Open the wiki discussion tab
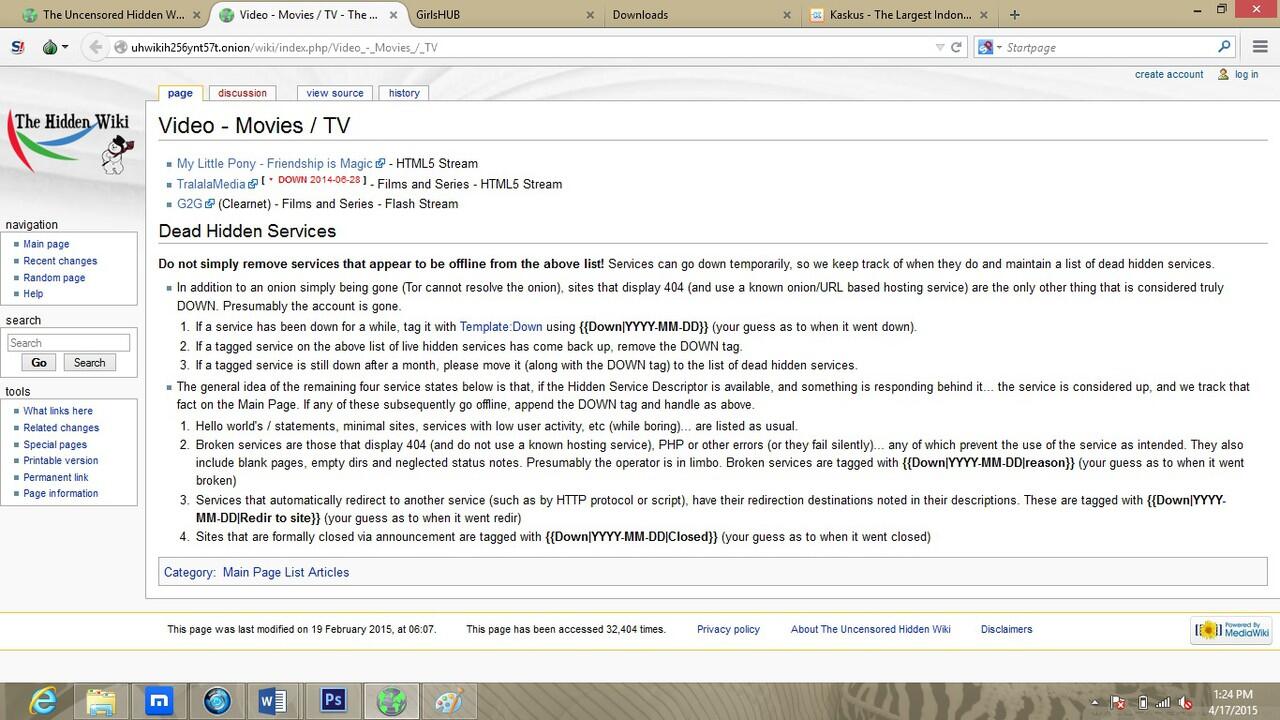1280x720 pixels. click(x=243, y=93)
